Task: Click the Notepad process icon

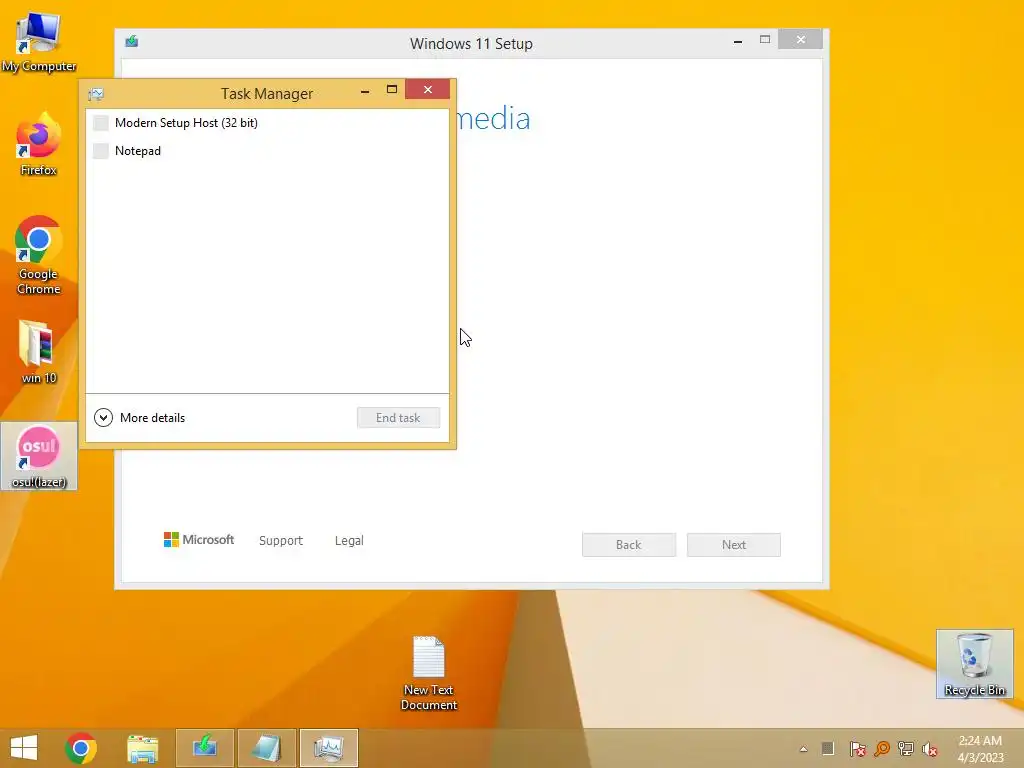Action: point(101,151)
